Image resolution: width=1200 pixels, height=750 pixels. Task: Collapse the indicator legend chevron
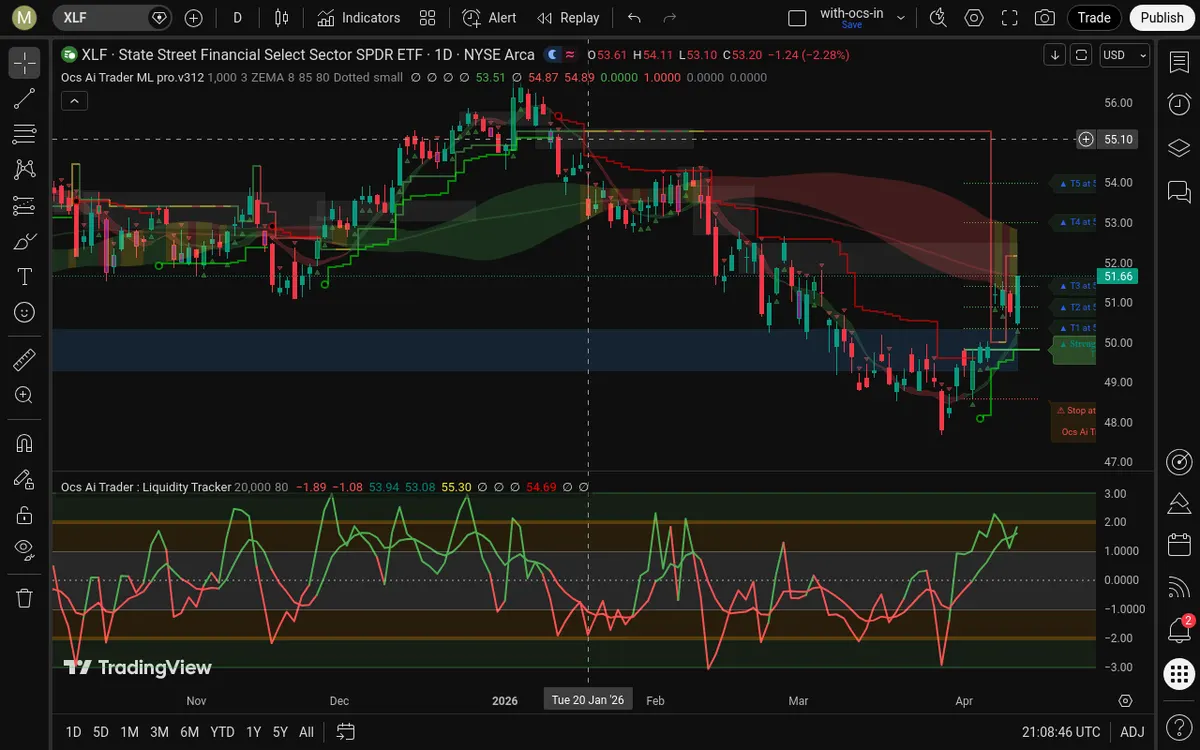(x=74, y=100)
